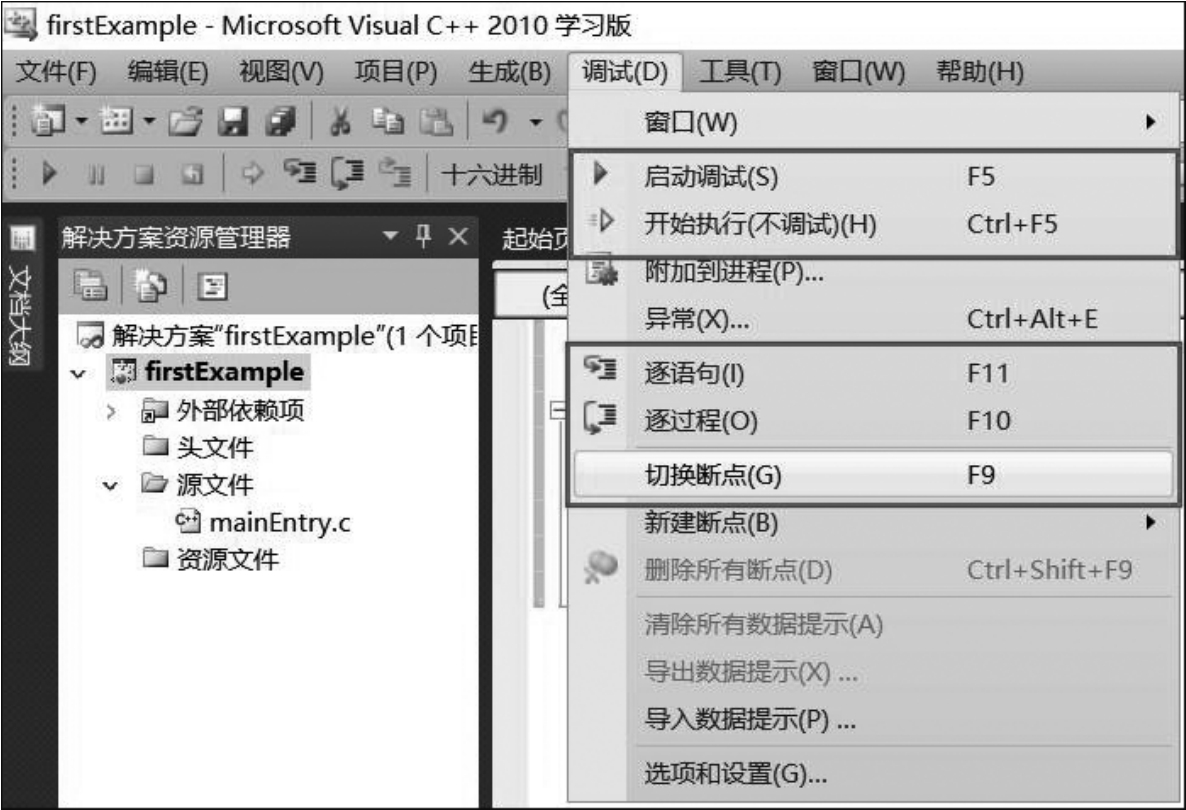Choose 逐过程(O) F10 menu item
The width and height of the screenshot is (1186, 810).
(873, 421)
